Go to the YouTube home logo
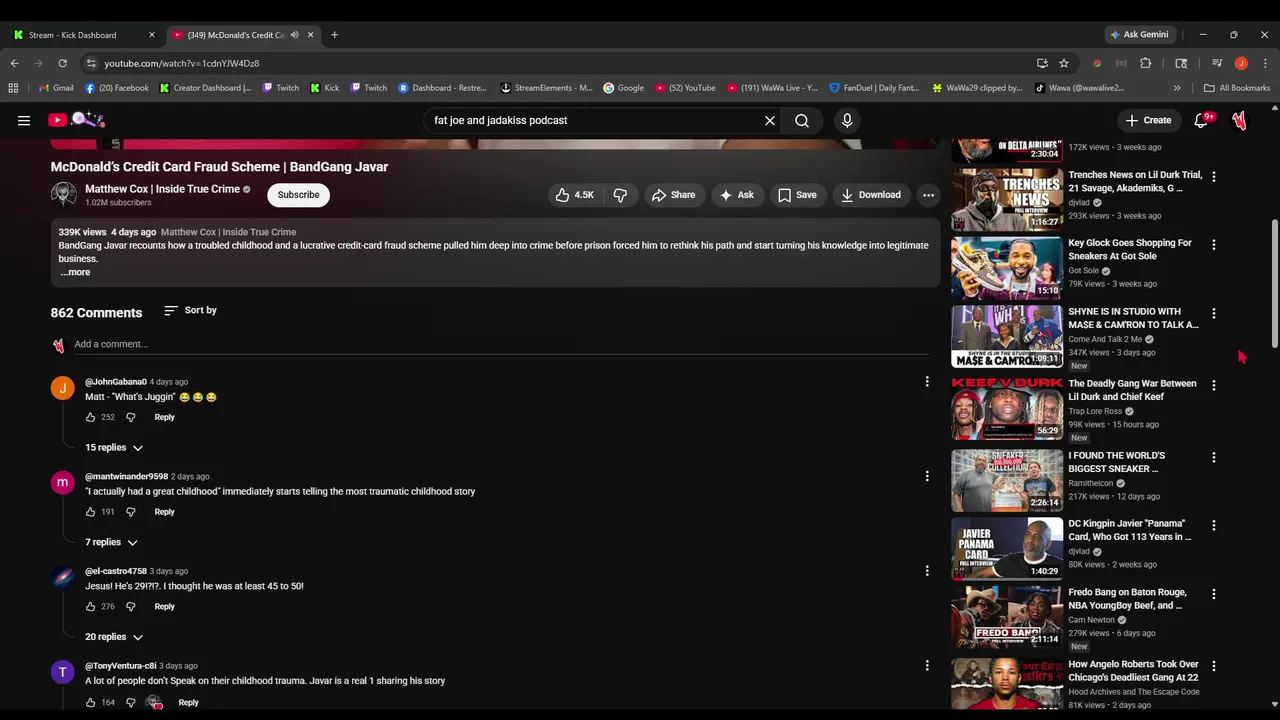 click(x=76, y=120)
